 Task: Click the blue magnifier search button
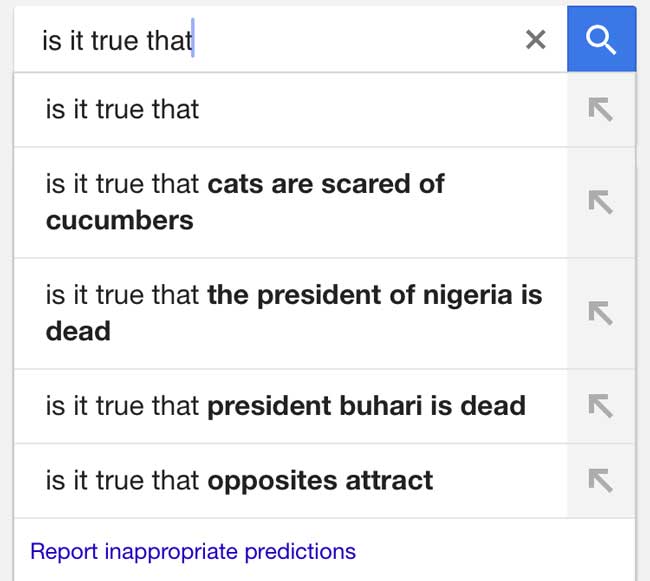601,39
